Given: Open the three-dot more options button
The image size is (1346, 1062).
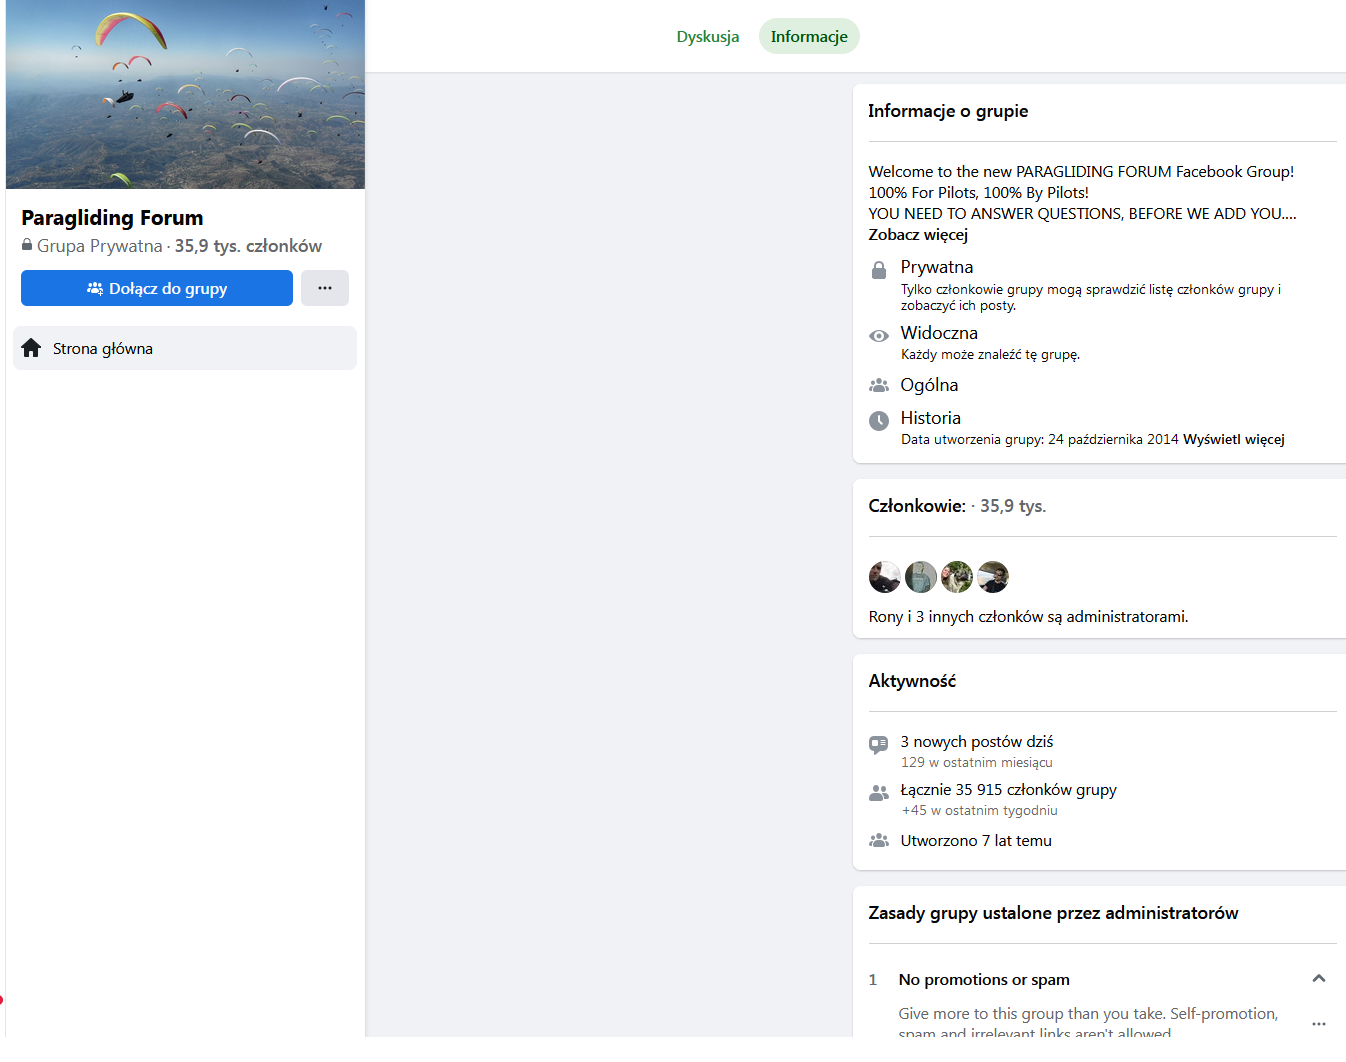Looking at the screenshot, I should (x=325, y=288).
